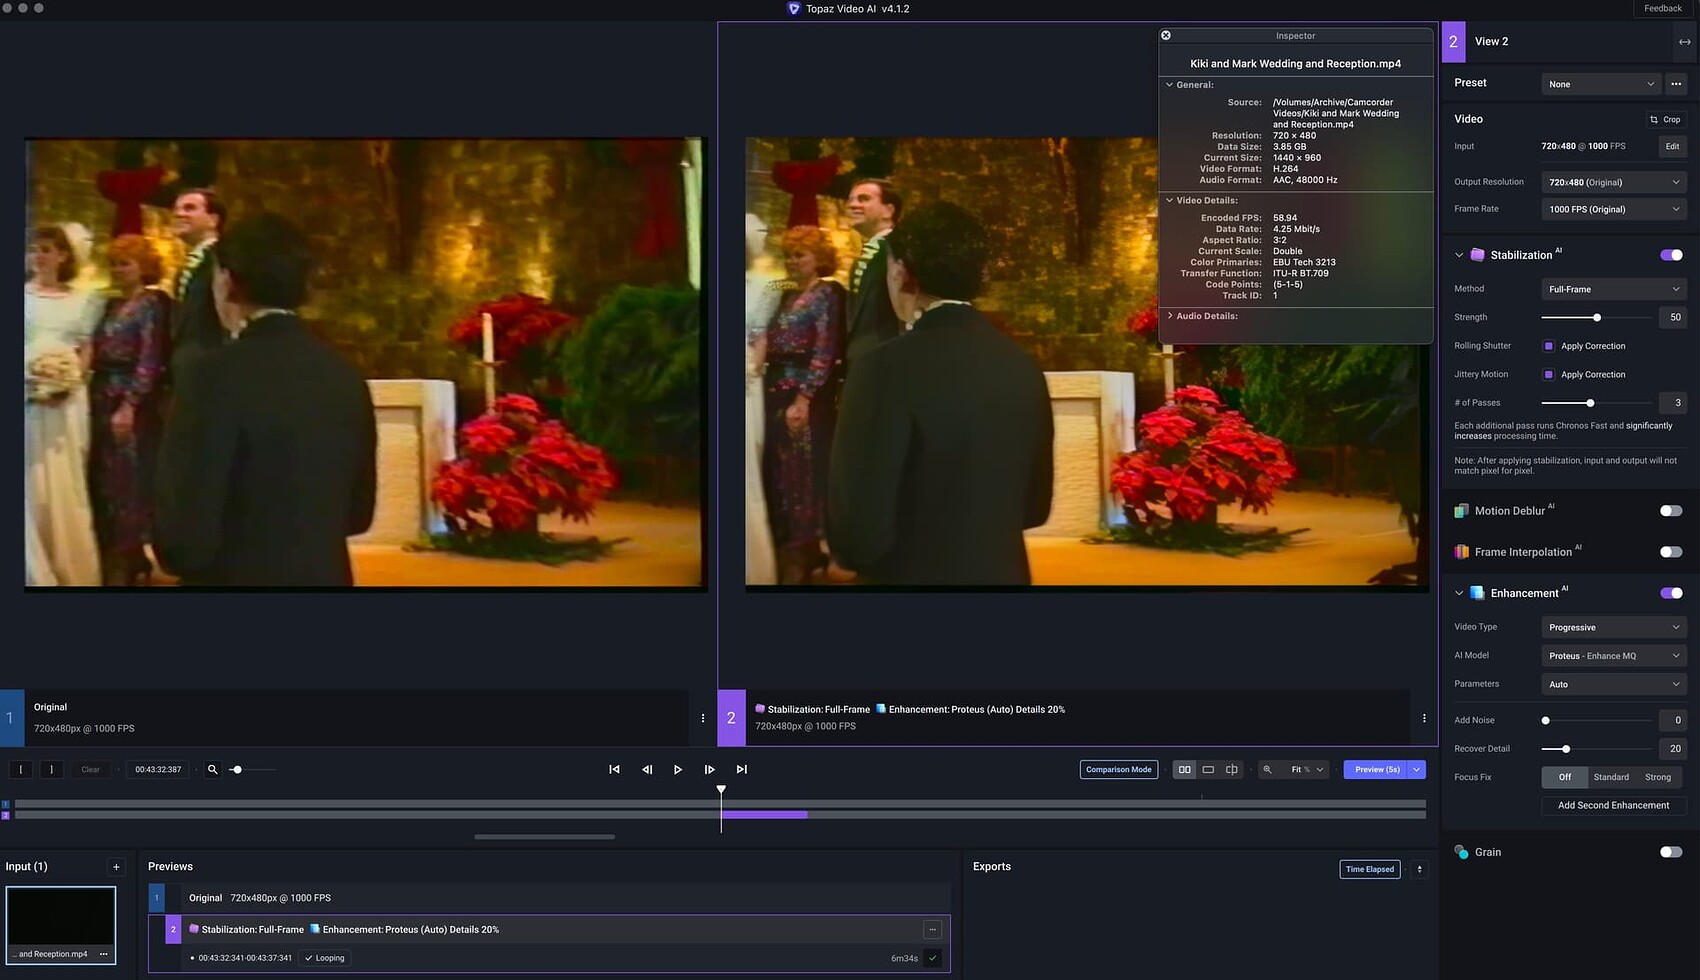Start a Preview (5s) render
Screen dimensions: 1700x980
(1376, 769)
